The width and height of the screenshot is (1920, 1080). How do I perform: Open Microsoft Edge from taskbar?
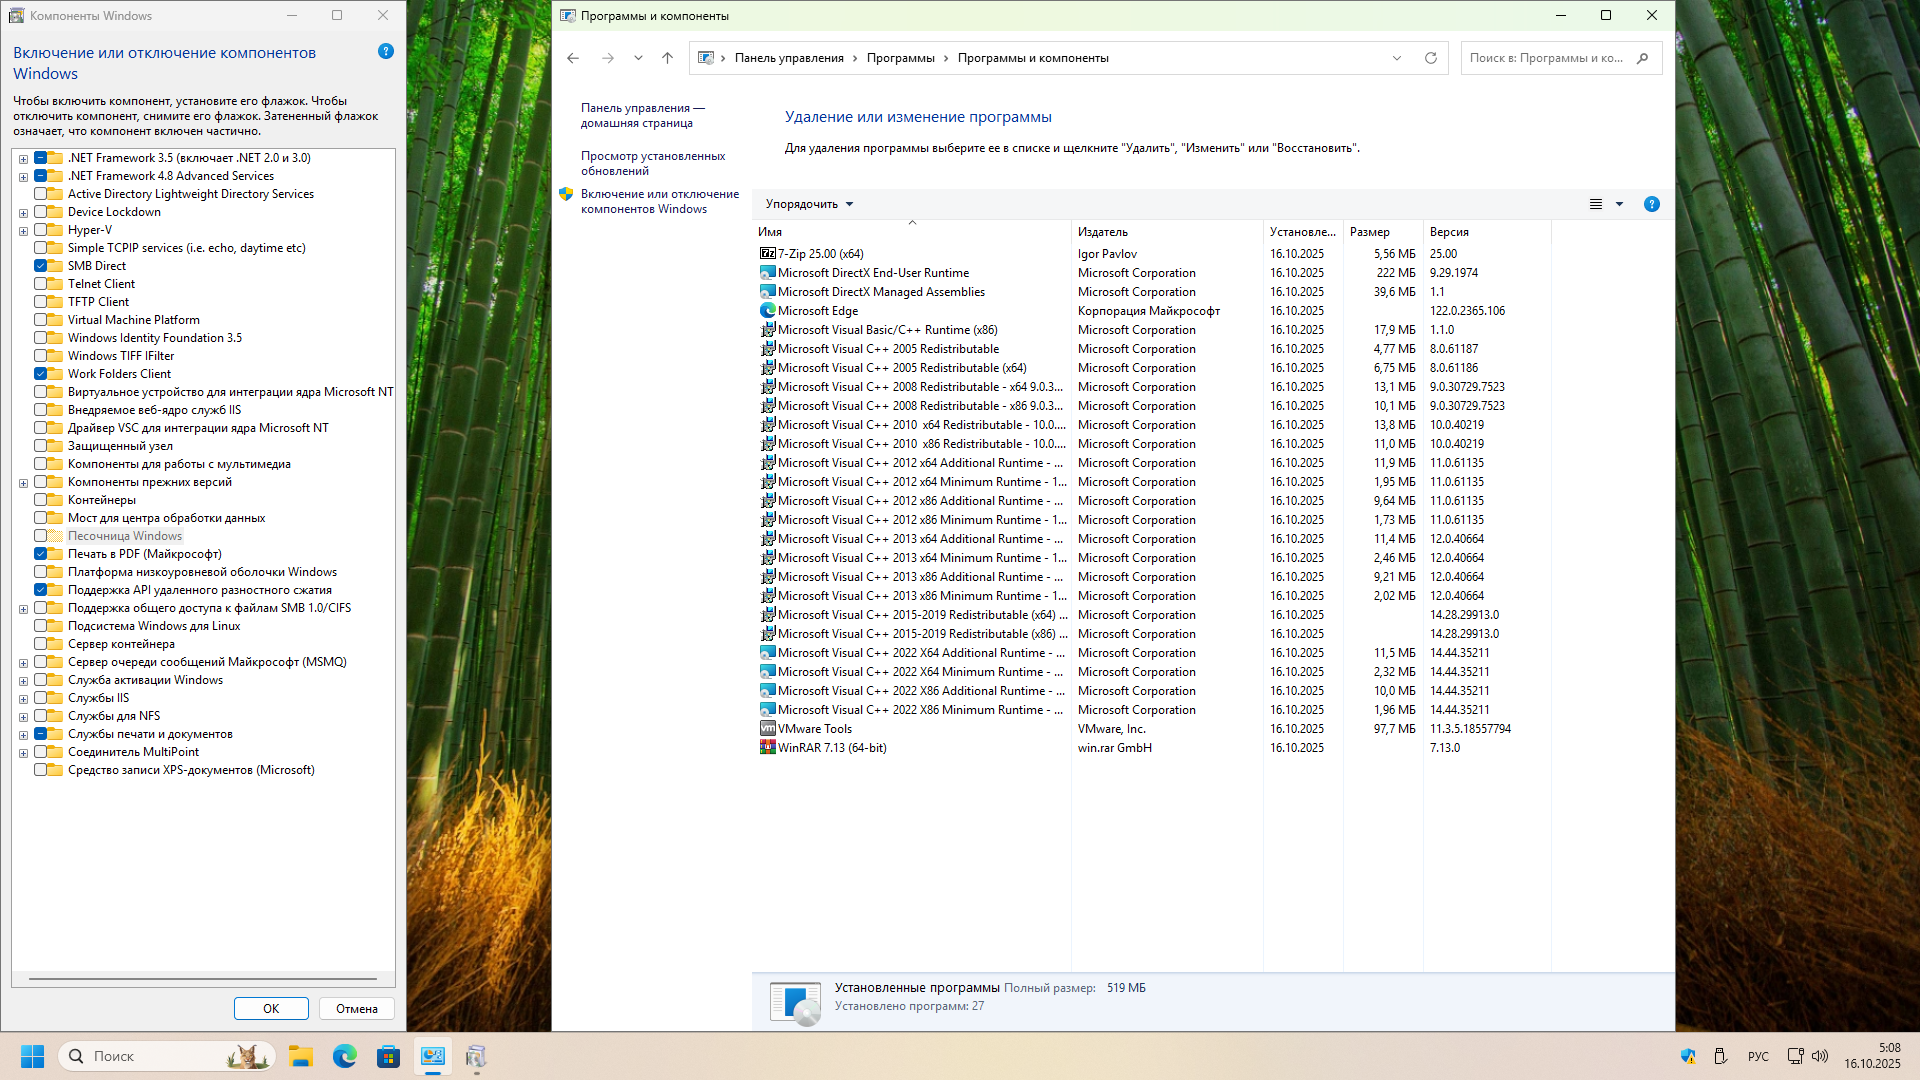pos(345,1056)
